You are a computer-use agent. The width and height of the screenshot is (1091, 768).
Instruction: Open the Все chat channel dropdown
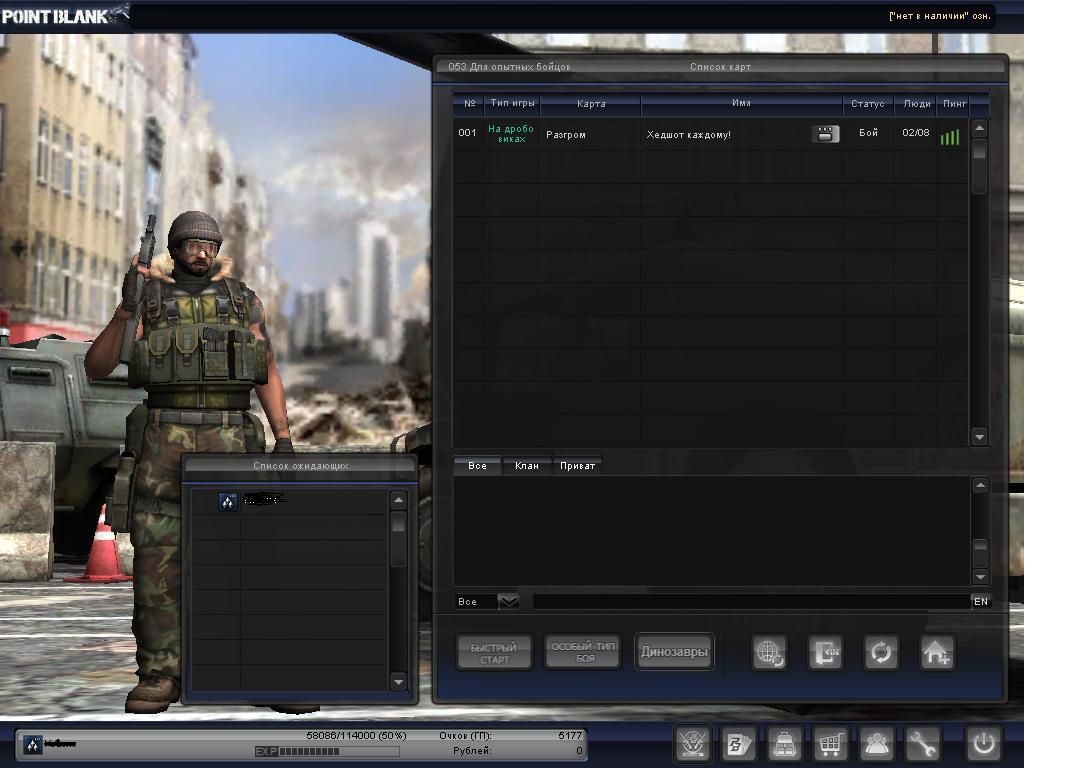pos(509,601)
